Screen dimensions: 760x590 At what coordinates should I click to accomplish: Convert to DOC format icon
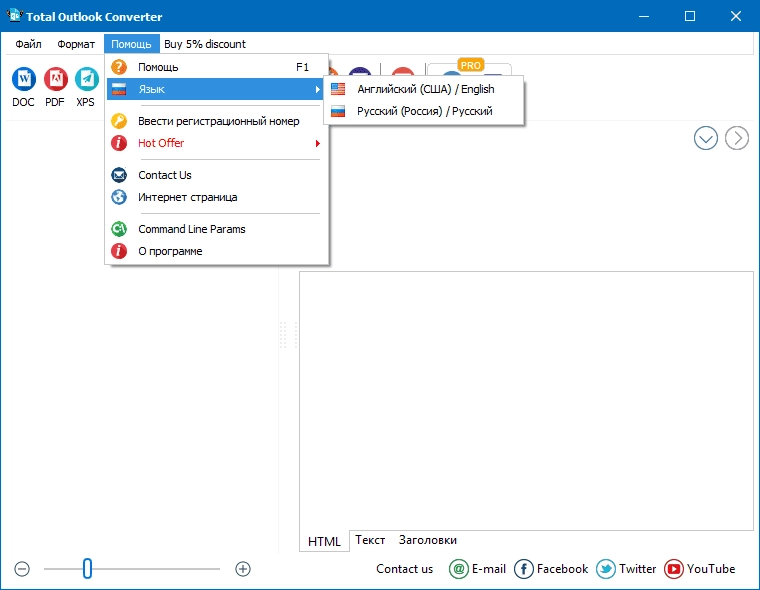pyautogui.click(x=24, y=80)
